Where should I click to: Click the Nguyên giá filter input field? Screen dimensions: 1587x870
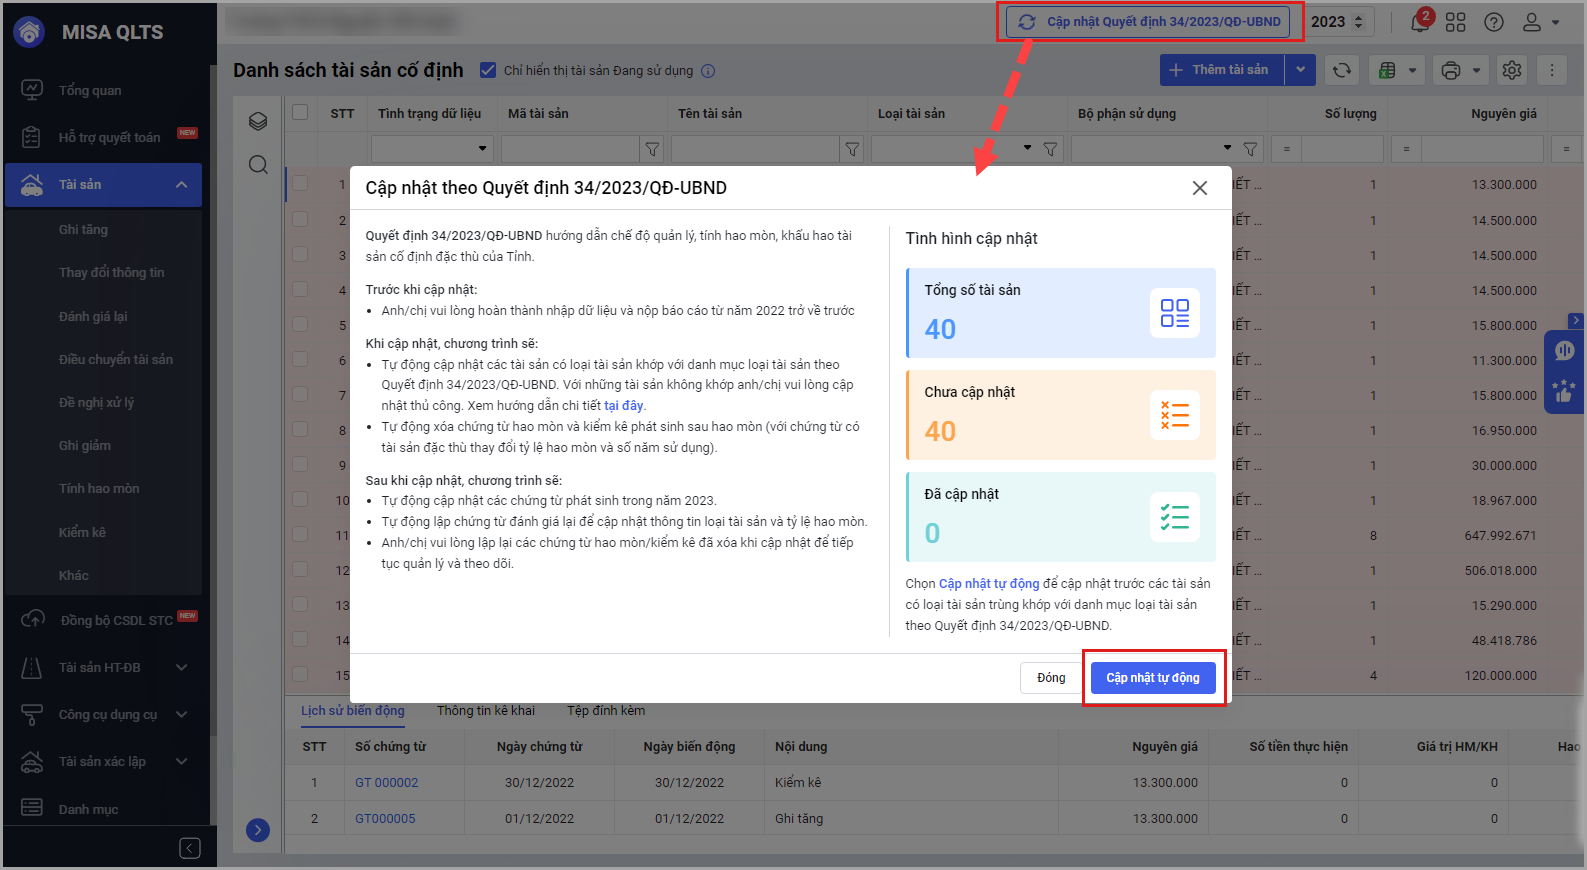pos(1482,149)
